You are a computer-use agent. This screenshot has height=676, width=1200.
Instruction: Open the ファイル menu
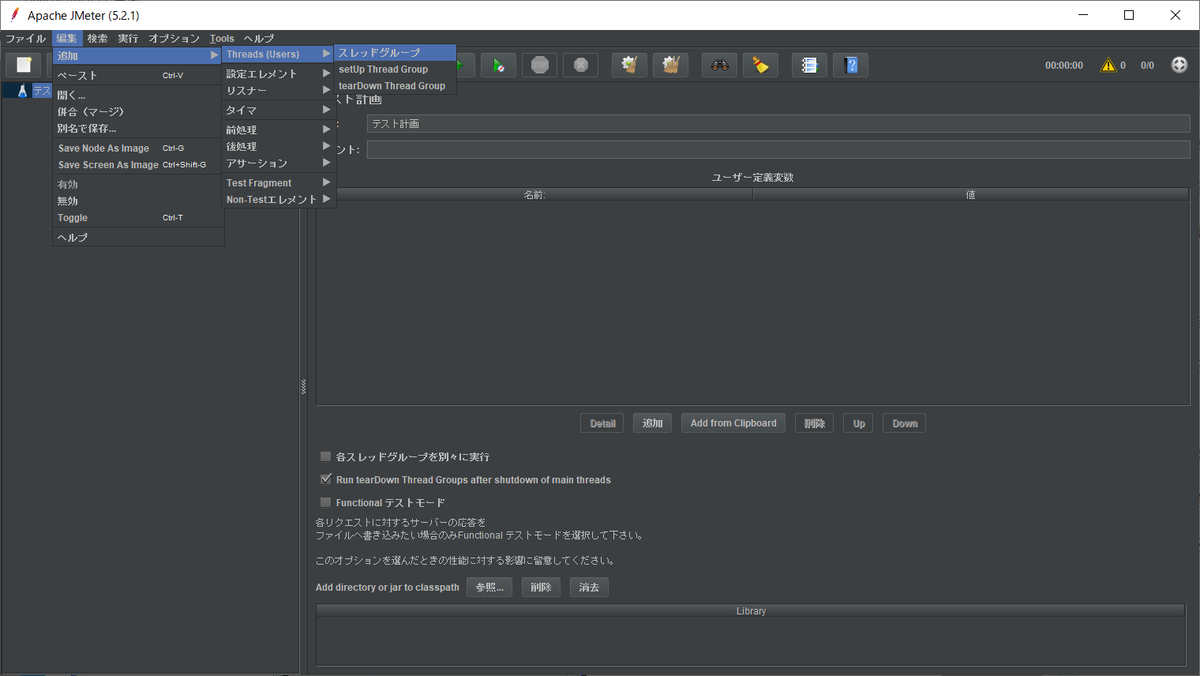pyautogui.click(x=26, y=38)
